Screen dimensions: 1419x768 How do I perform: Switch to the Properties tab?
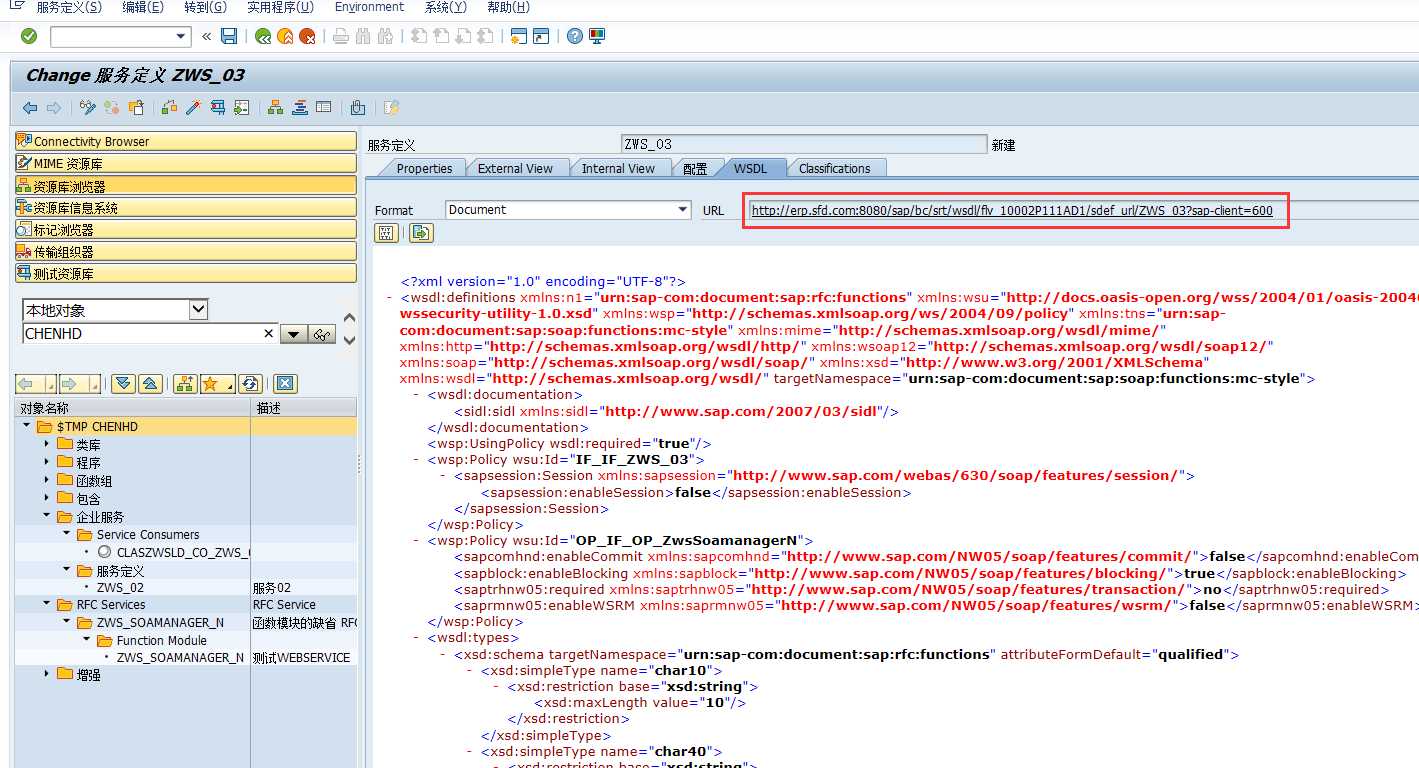coord(424,168)
